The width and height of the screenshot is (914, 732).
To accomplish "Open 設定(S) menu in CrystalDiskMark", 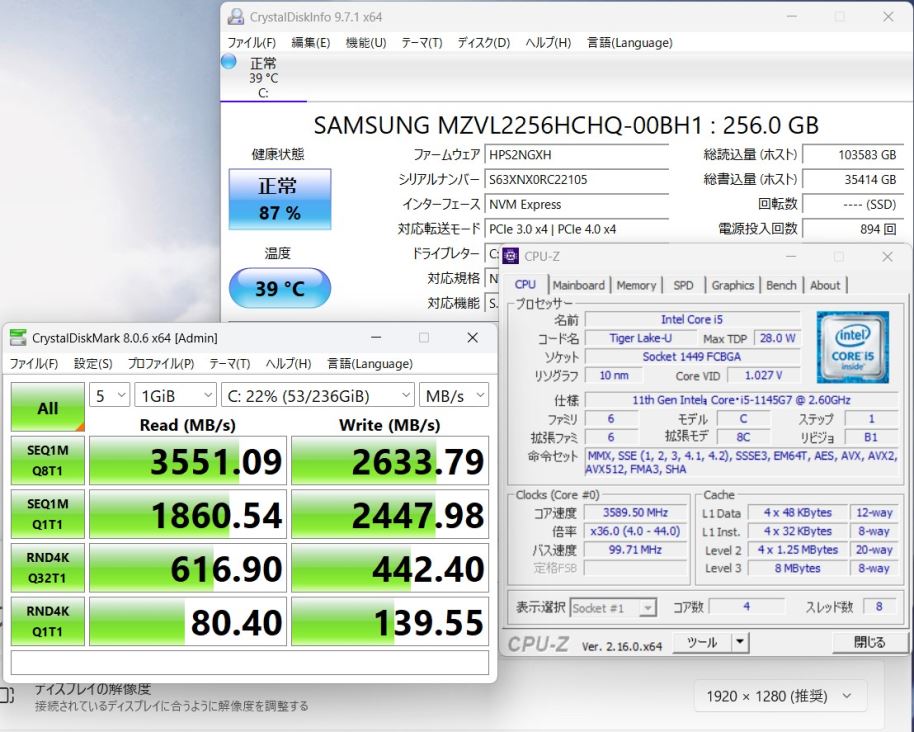I will tap(93, 364).
